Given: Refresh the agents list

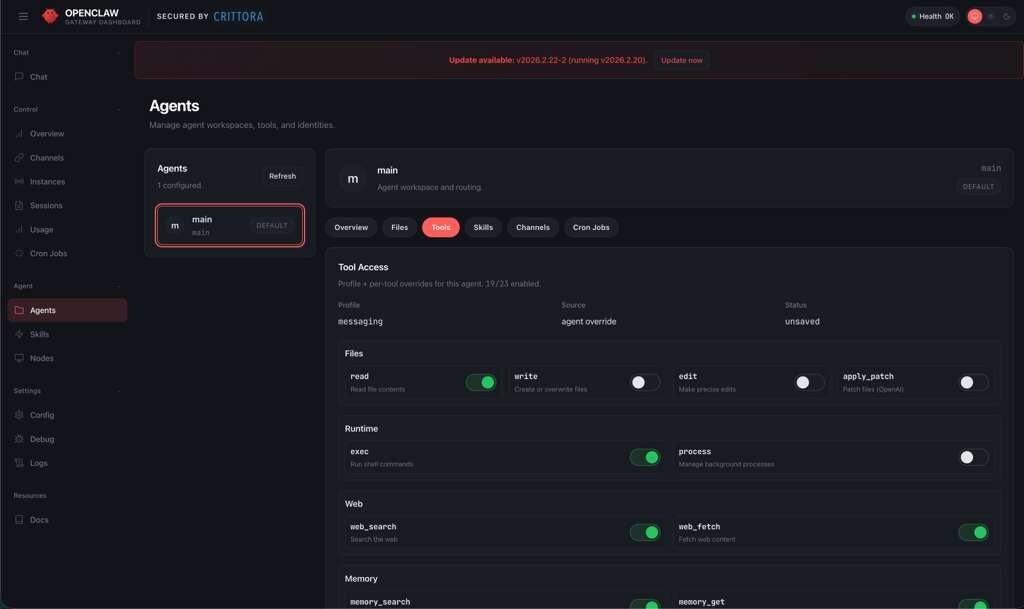Looking at the screenshot, I should [x=282, y=176].
